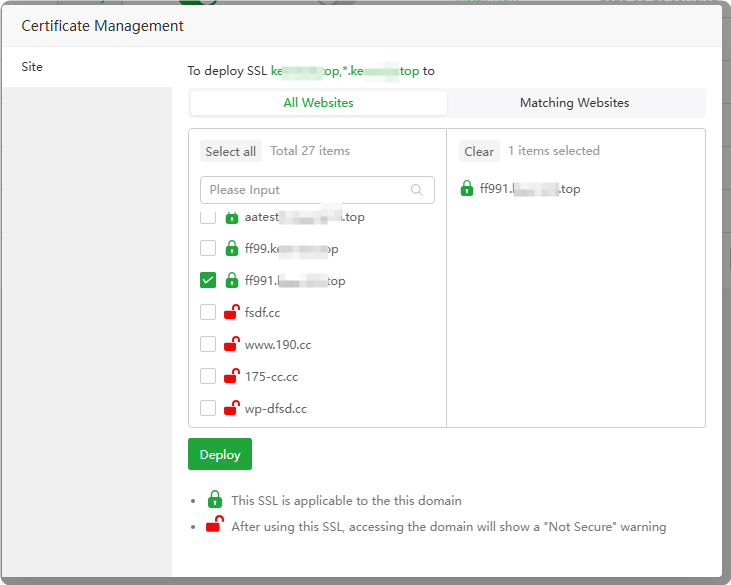Click the red padlock icon beside wp-dfsd.cc
Screen dimensions: 731x585
click(x=231, y=408)
